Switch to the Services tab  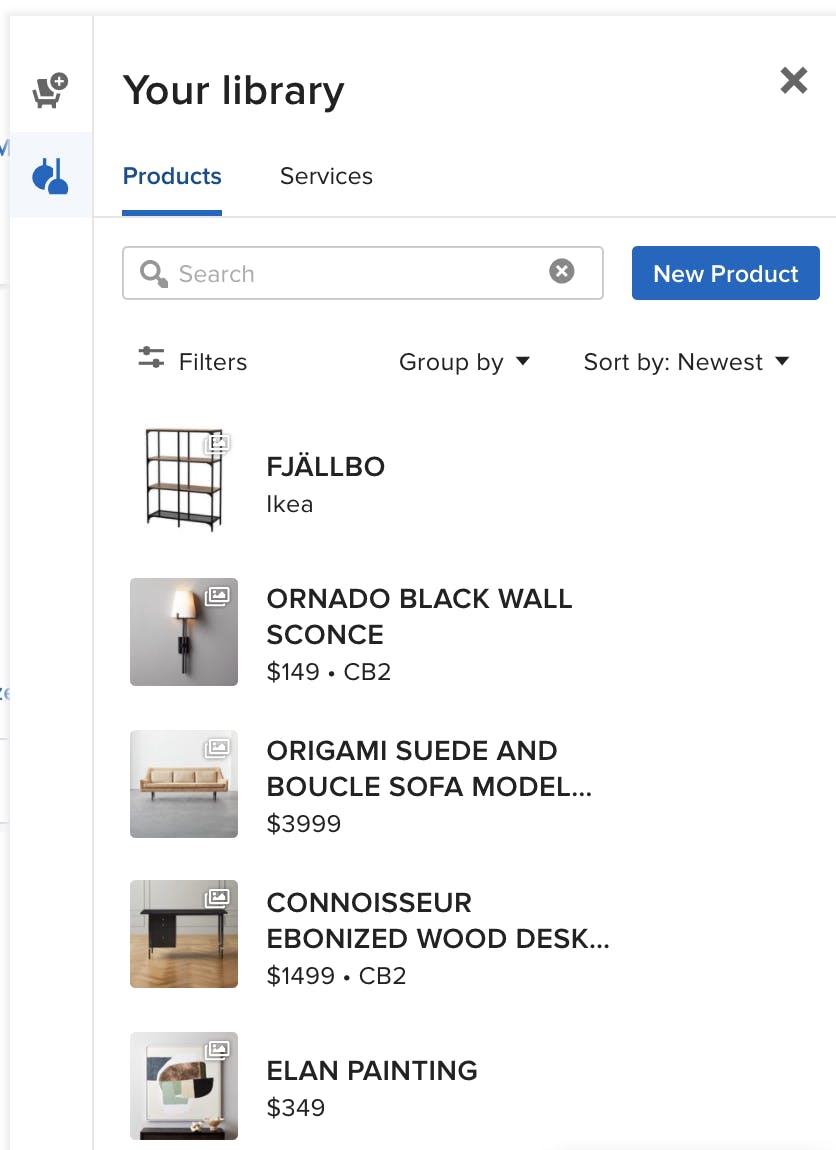pyautogui.click(x=325, y=176)
